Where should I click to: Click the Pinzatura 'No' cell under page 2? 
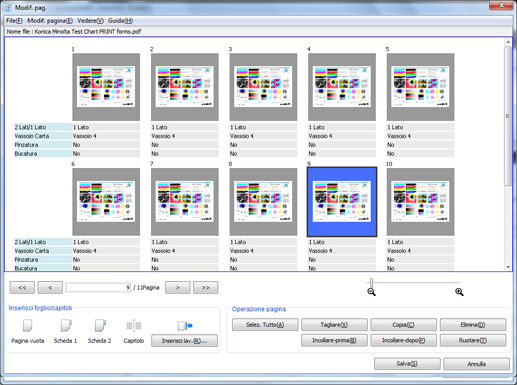coord(185,145)
